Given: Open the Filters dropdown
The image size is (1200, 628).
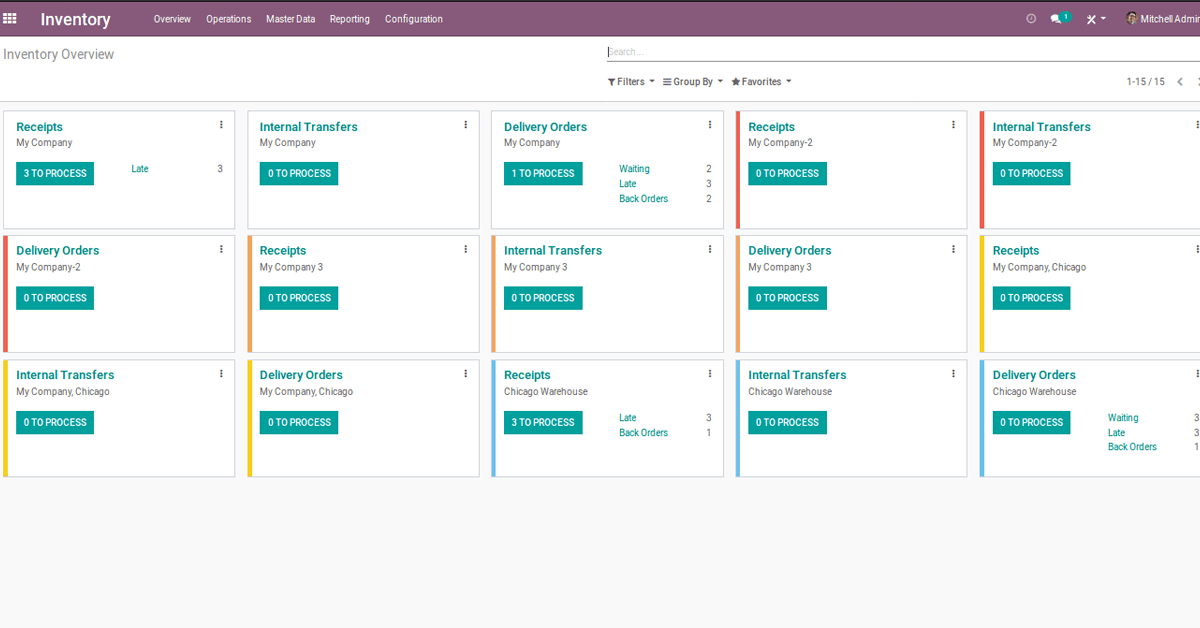Looking at the screenshot, I should point(630,81).
